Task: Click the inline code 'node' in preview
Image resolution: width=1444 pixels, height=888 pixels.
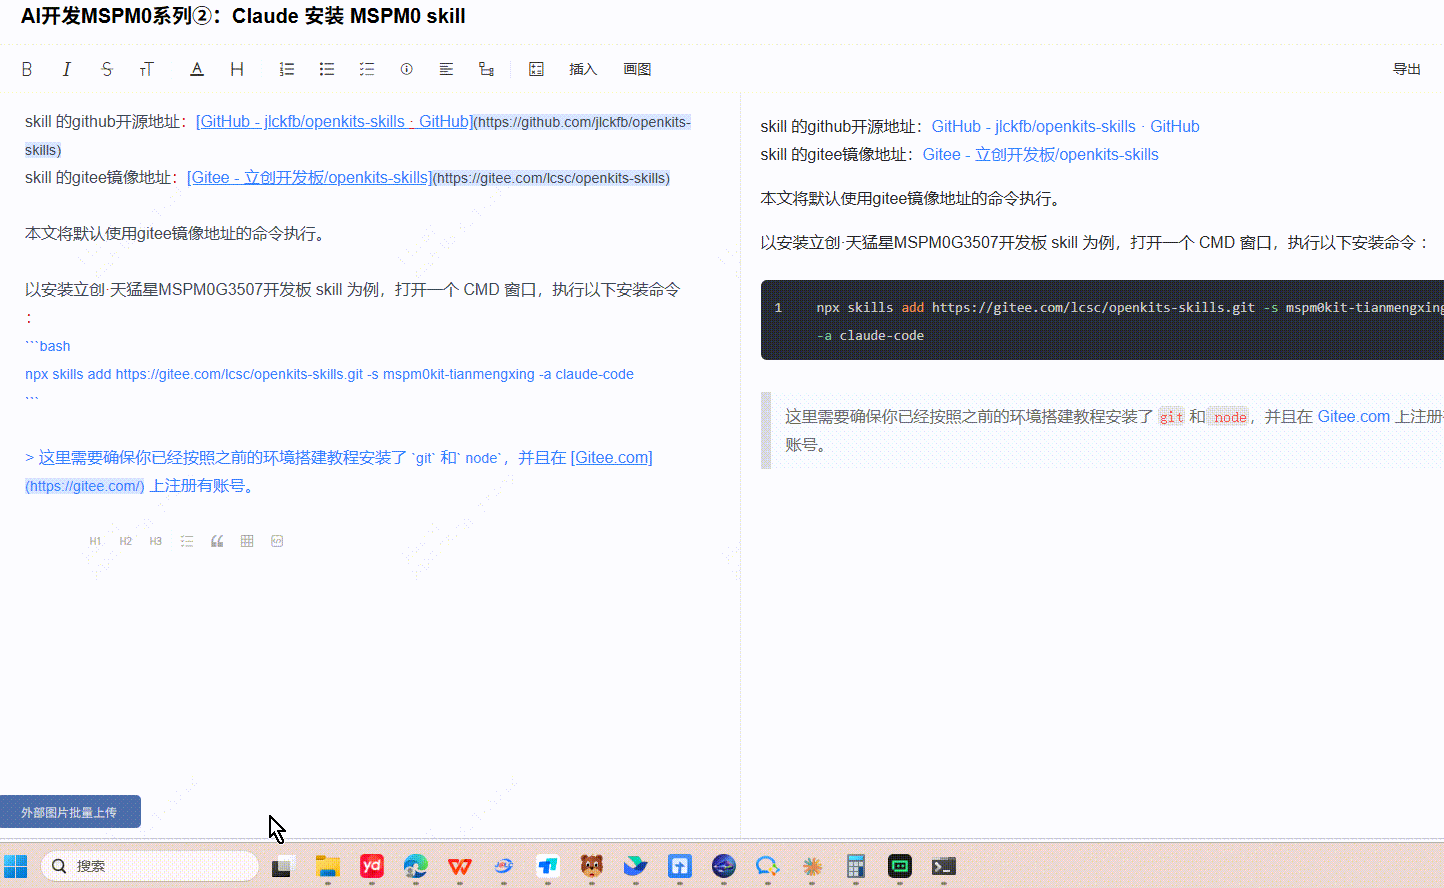Action: 1230,417
